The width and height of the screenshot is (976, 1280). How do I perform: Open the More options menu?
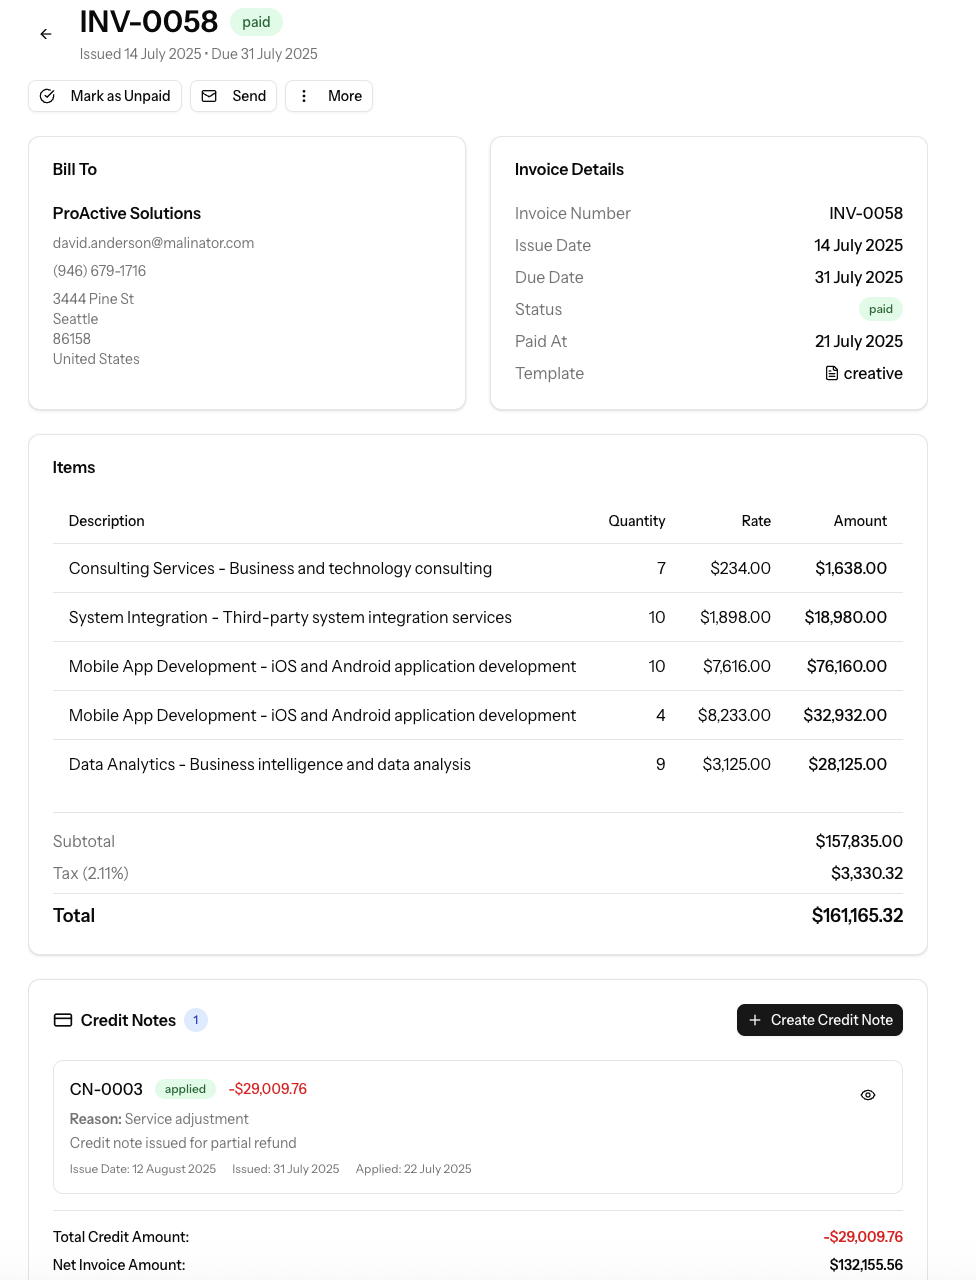329,96
